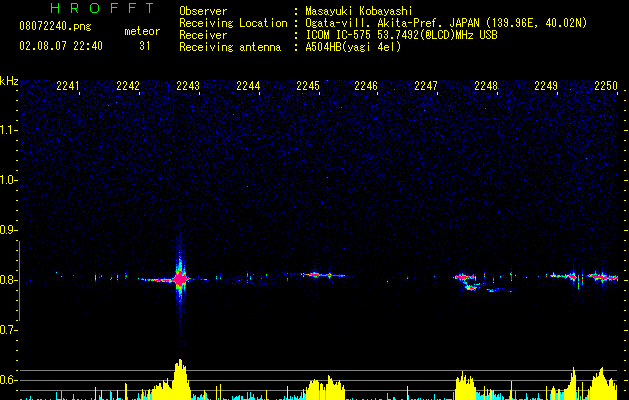The width and height of the screenshot is (629, 400).
Task: Click the 0.9 kHz axis label
Action: click(x=8, y=230)
